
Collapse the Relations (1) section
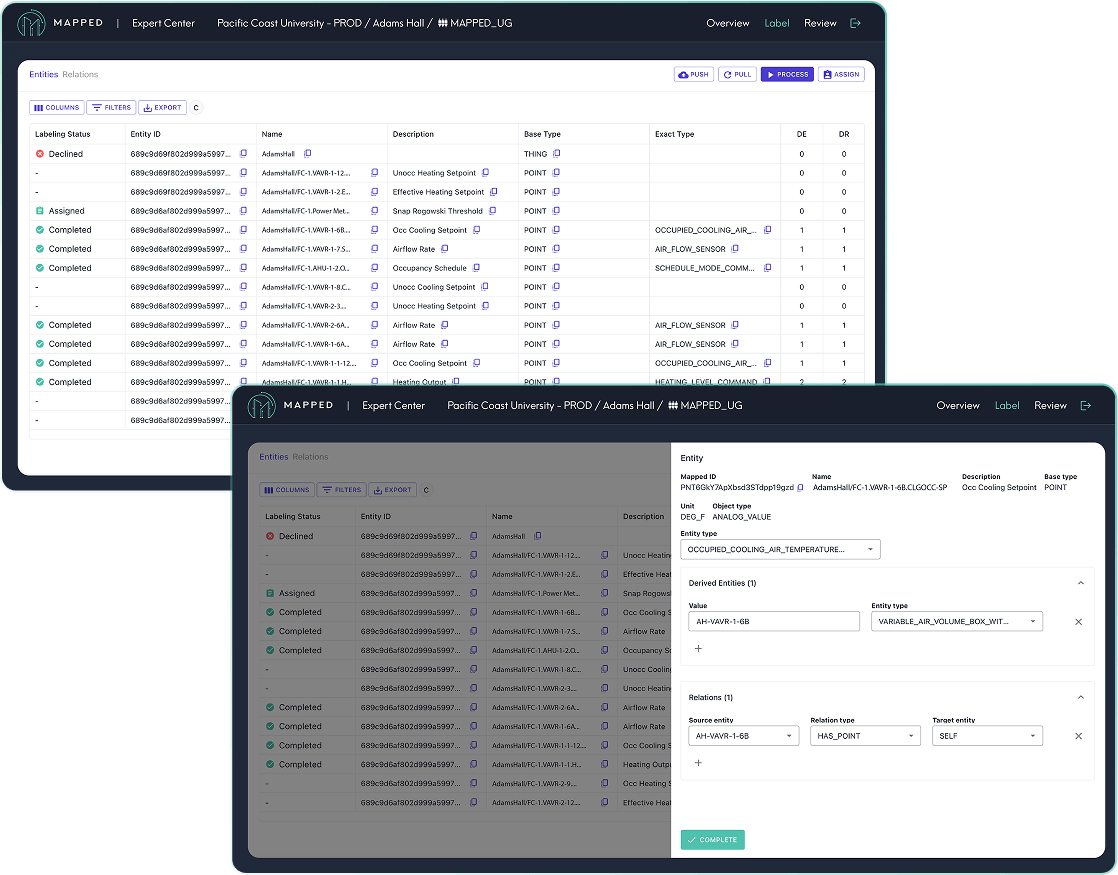(1080, 697)
